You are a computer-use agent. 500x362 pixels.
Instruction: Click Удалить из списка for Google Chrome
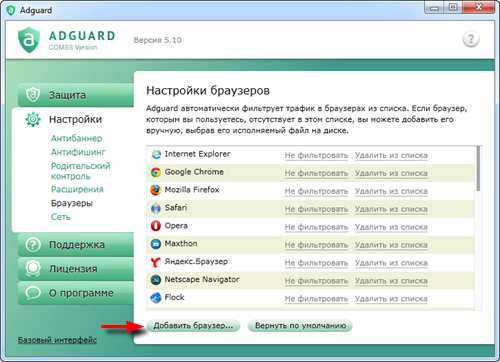tap(391, 173)
